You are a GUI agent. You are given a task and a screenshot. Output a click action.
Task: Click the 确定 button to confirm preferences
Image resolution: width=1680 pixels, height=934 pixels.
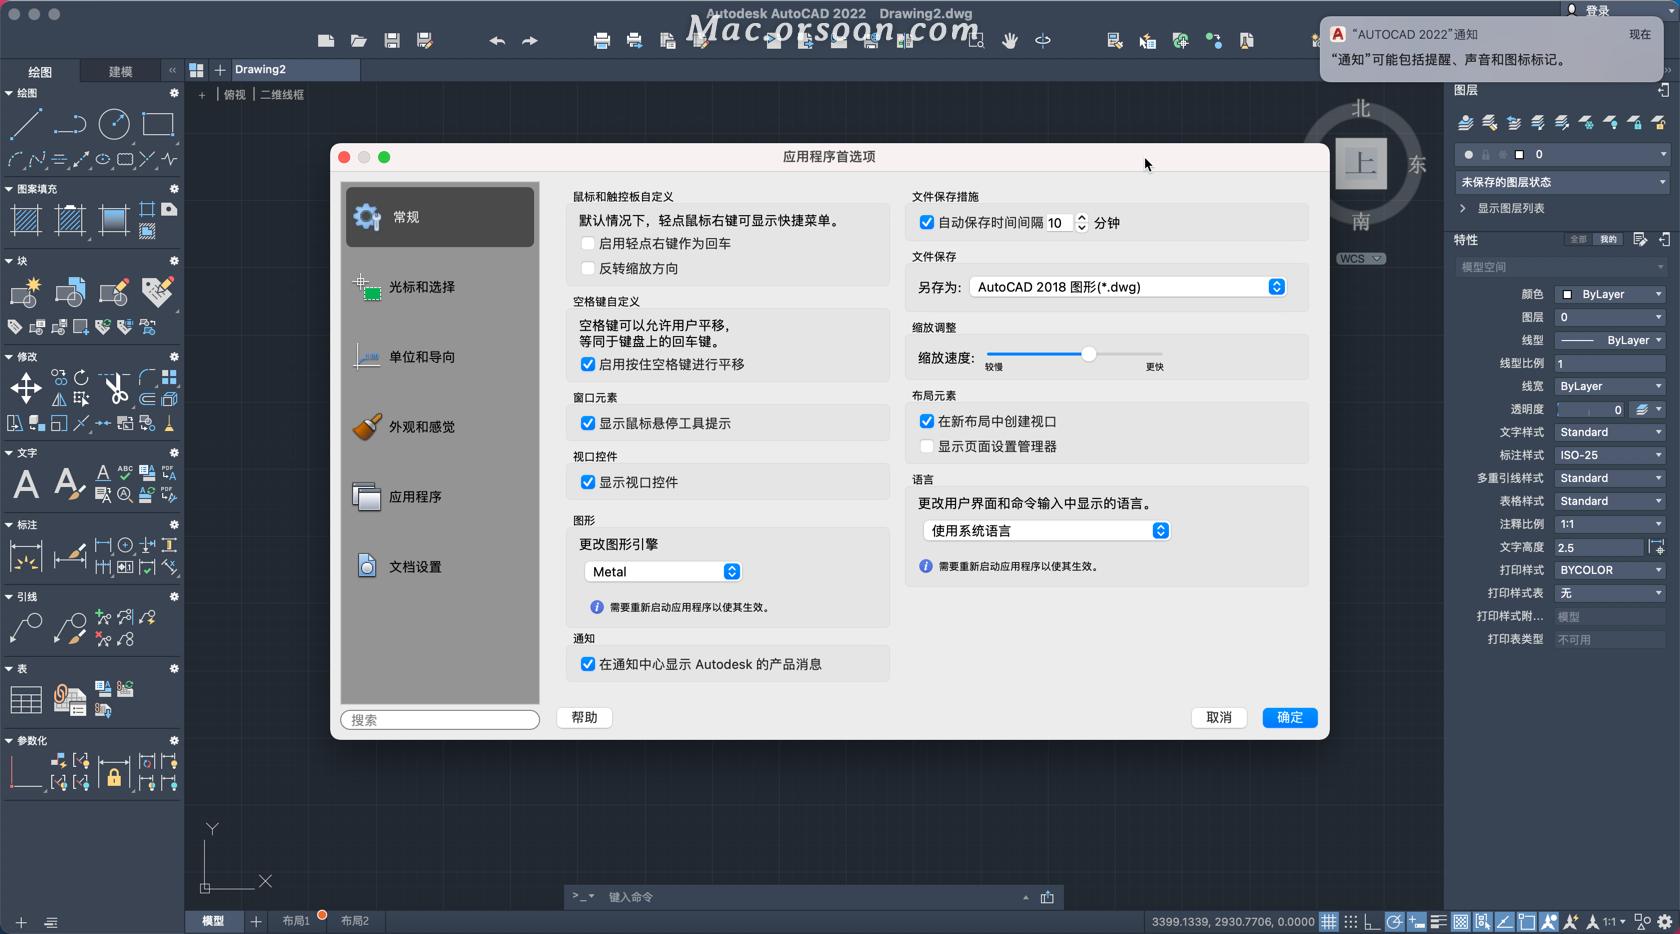pyautogui.click(x=1289, y=717)
